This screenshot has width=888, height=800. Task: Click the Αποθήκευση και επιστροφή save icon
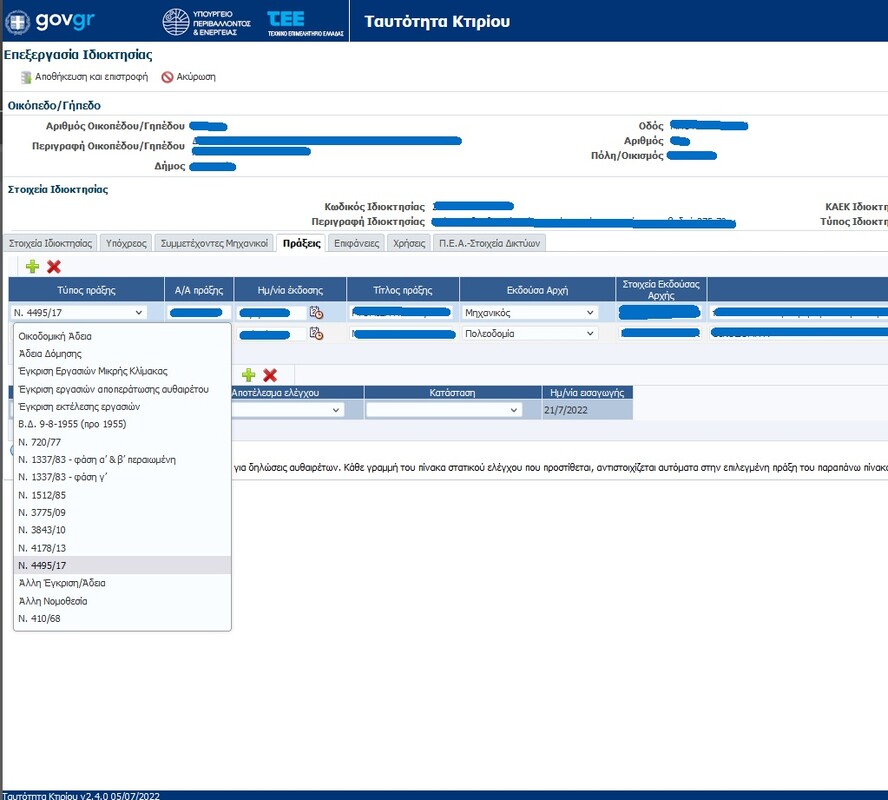[x=26, y=76]
